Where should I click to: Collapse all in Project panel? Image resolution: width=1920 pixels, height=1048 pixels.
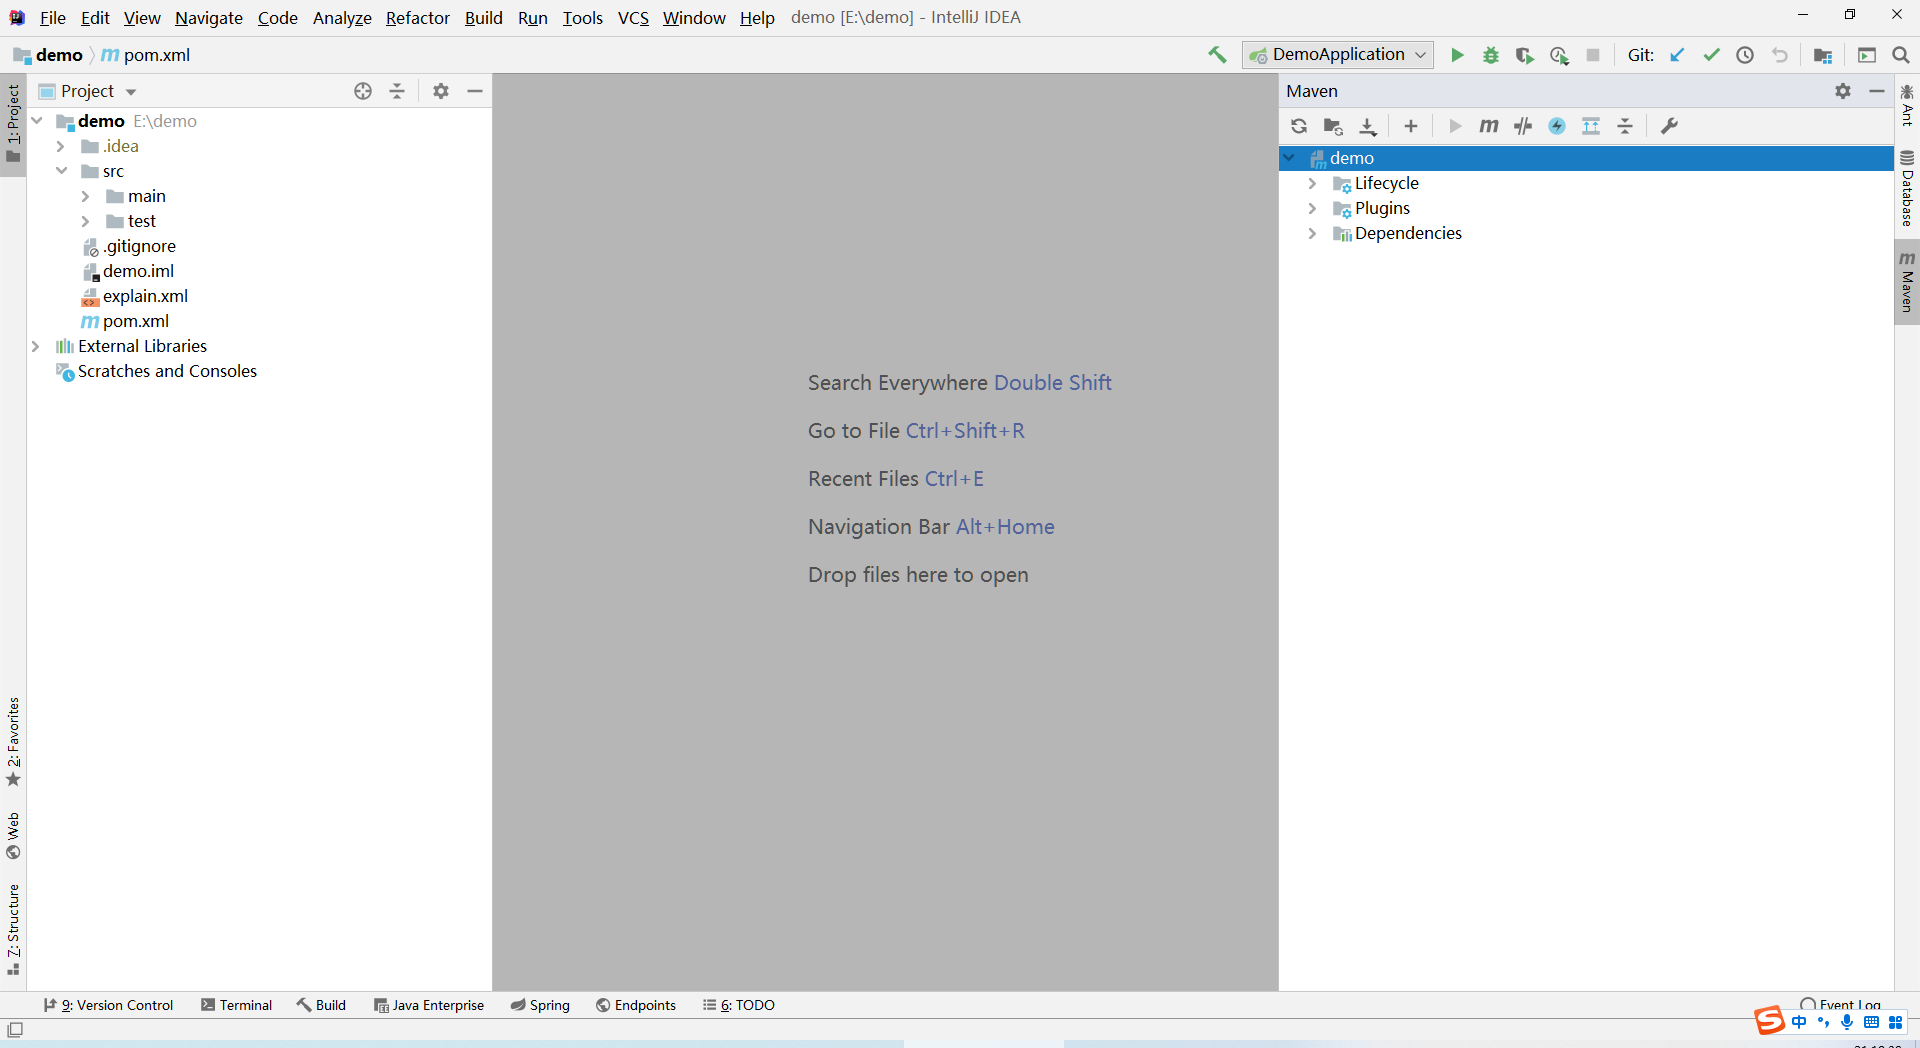click(x=397, y=91)
